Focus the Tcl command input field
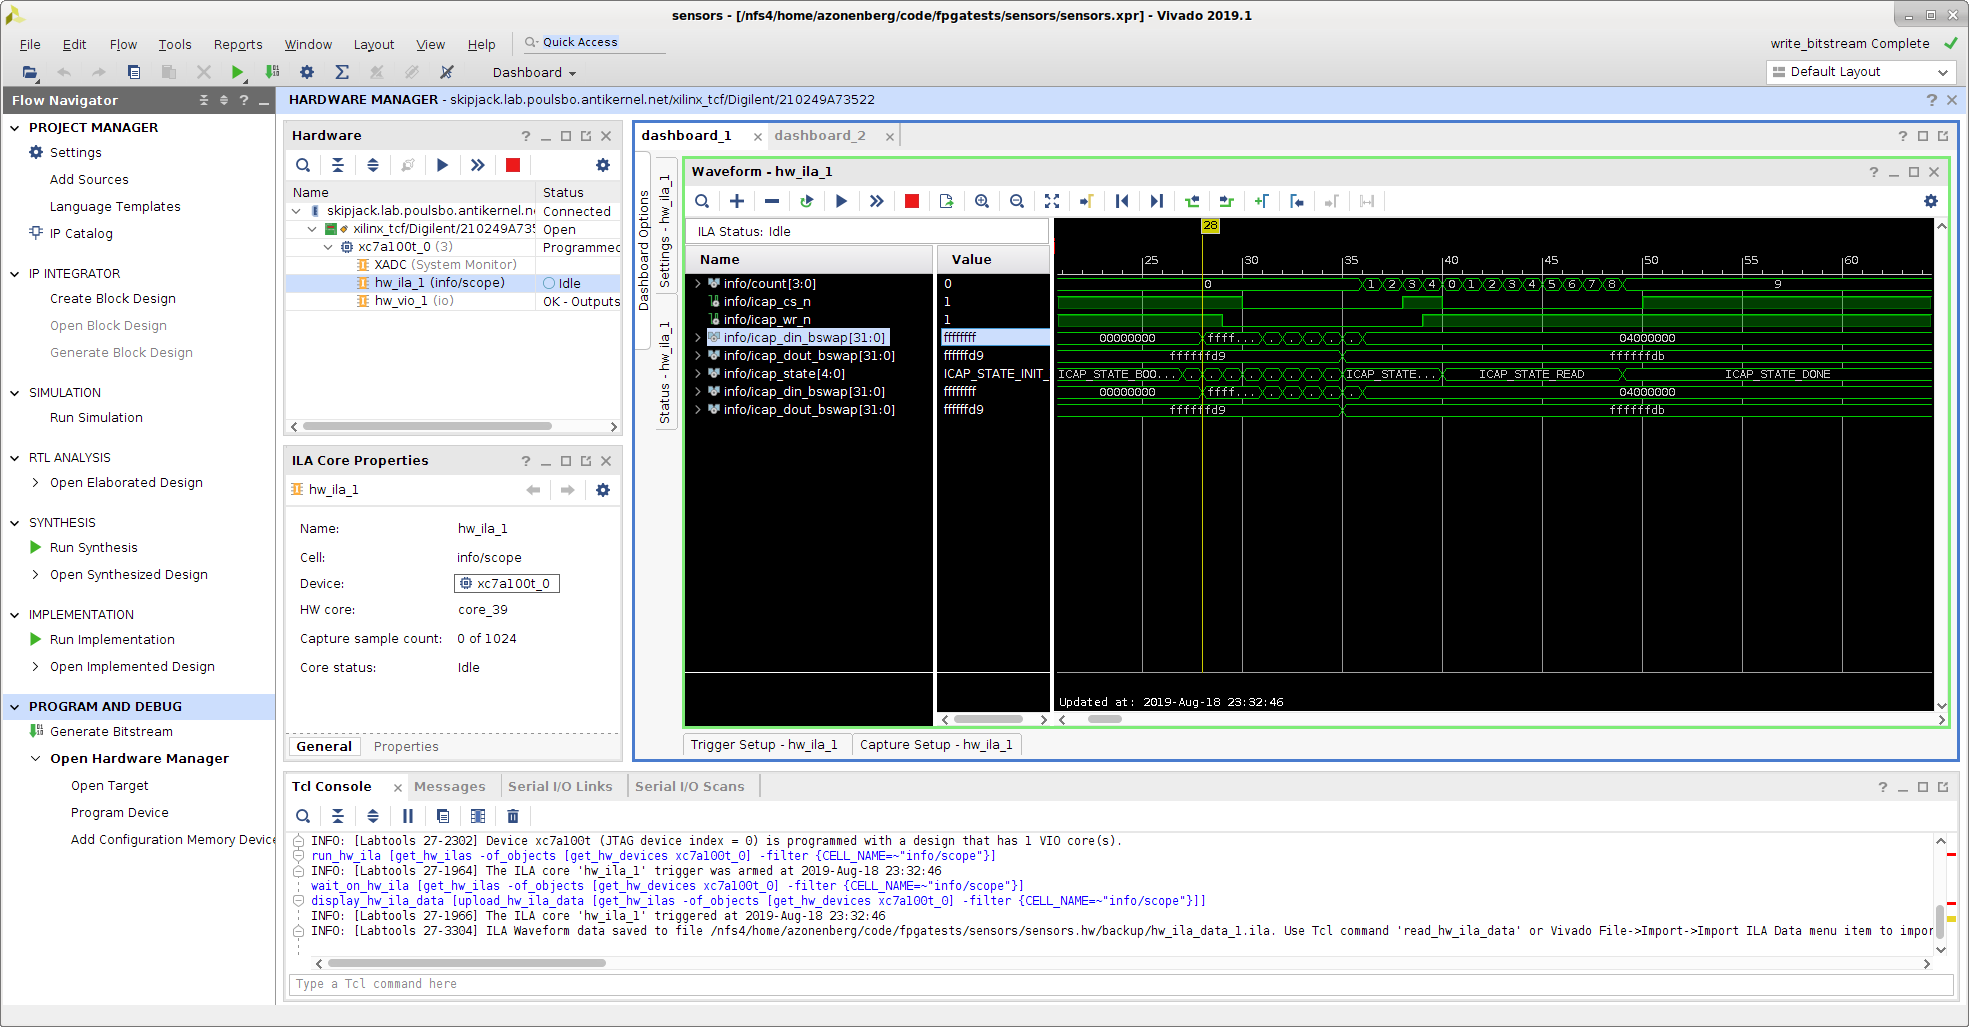This screenshot has height=1027, width=1969. [x=1120, y=984]
